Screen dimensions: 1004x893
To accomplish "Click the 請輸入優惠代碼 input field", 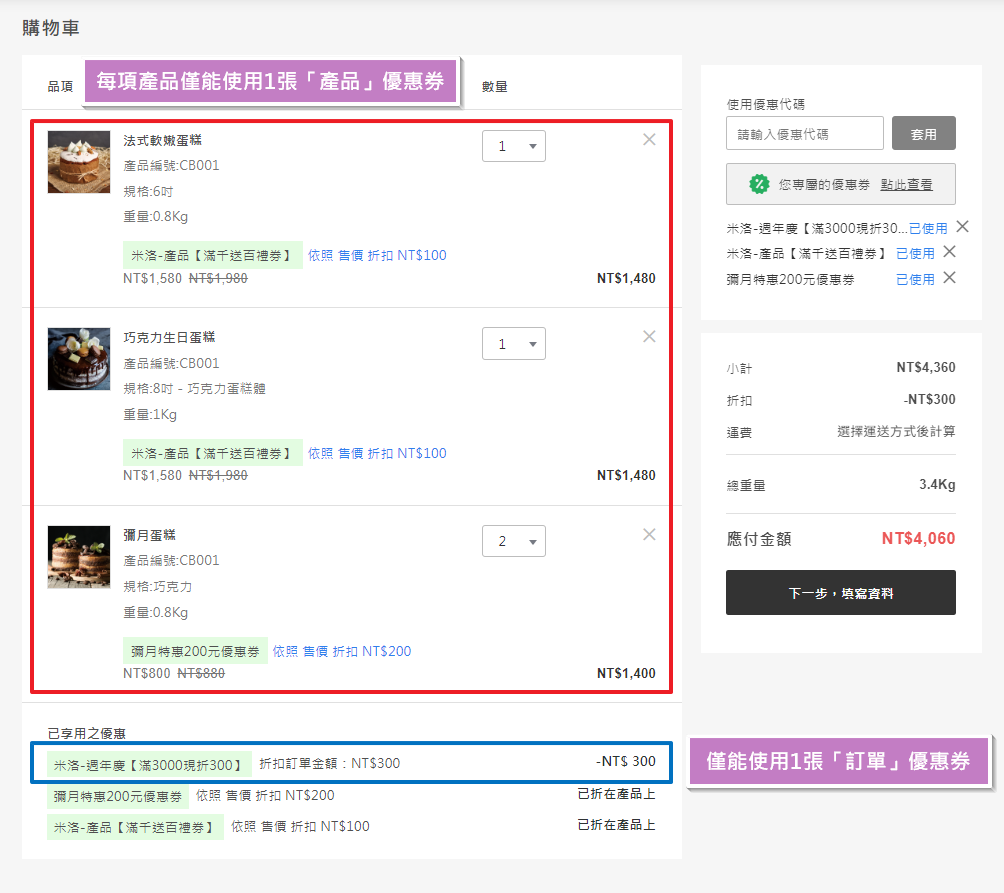I will click(x=804, y=133).
